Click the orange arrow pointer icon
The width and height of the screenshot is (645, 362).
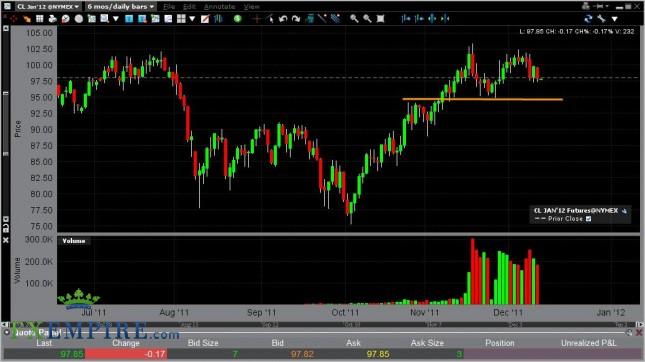[27, 19]
